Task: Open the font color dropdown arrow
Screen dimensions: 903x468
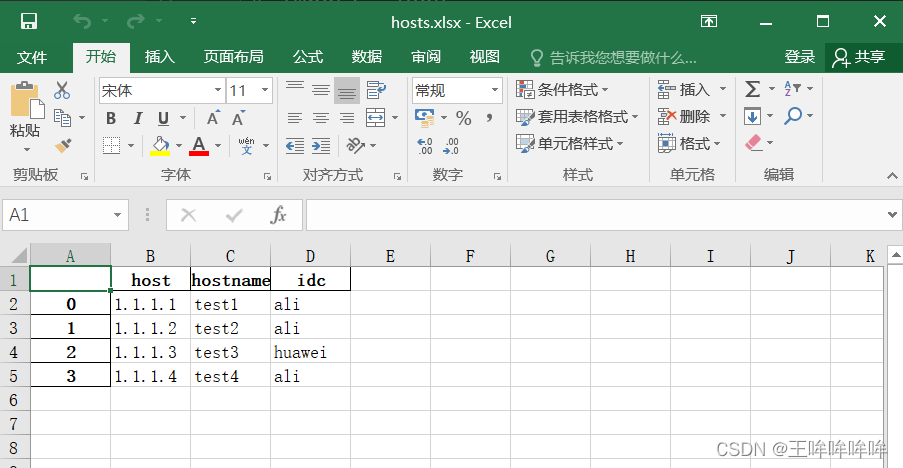Action: [x=218, y=146]
